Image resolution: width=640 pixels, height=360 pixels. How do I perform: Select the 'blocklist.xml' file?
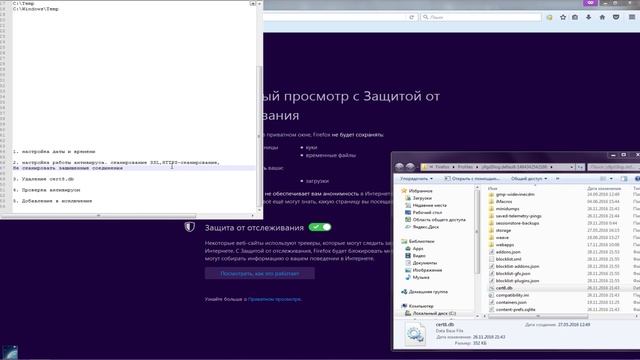coord(508,259)
